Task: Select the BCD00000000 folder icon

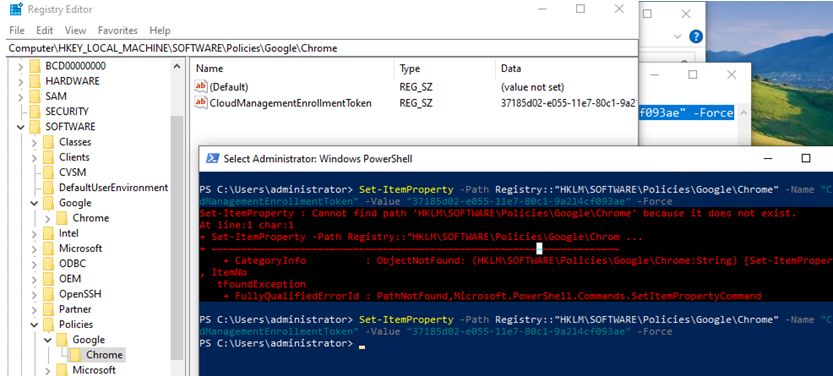Action: click(x=35, y=66)
